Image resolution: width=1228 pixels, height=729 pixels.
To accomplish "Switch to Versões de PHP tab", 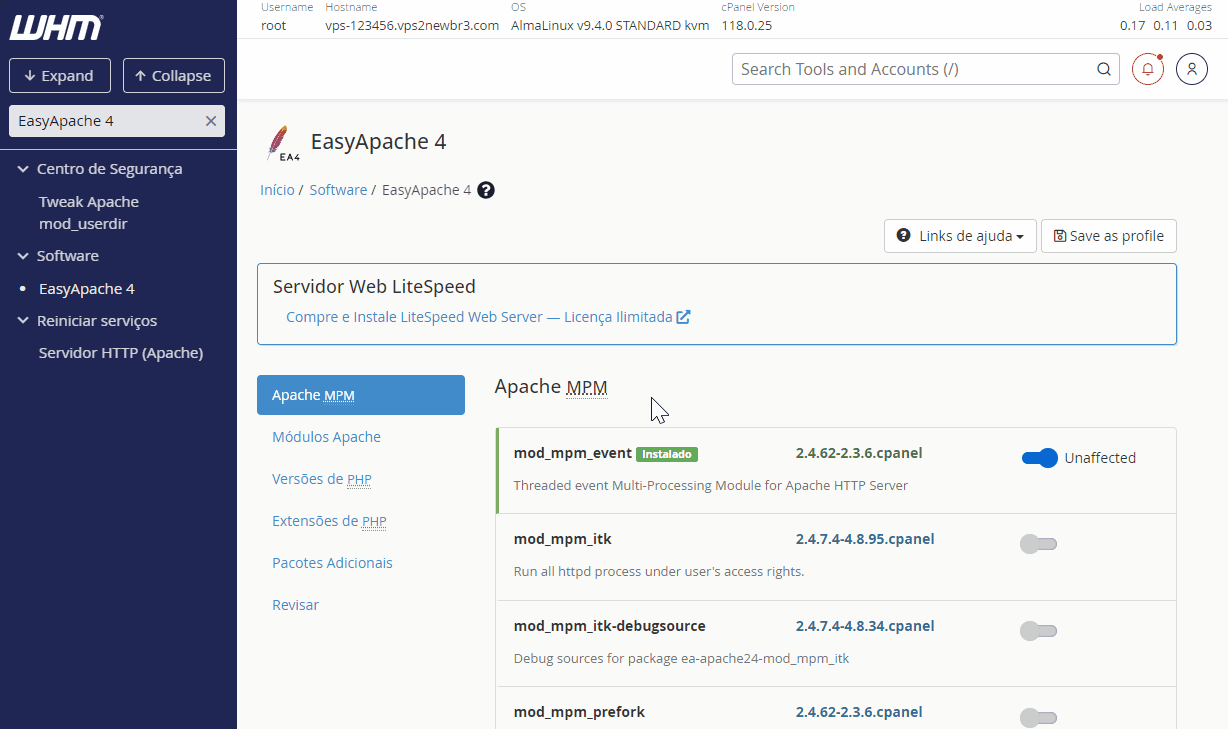I will click(x=322, y=479).
